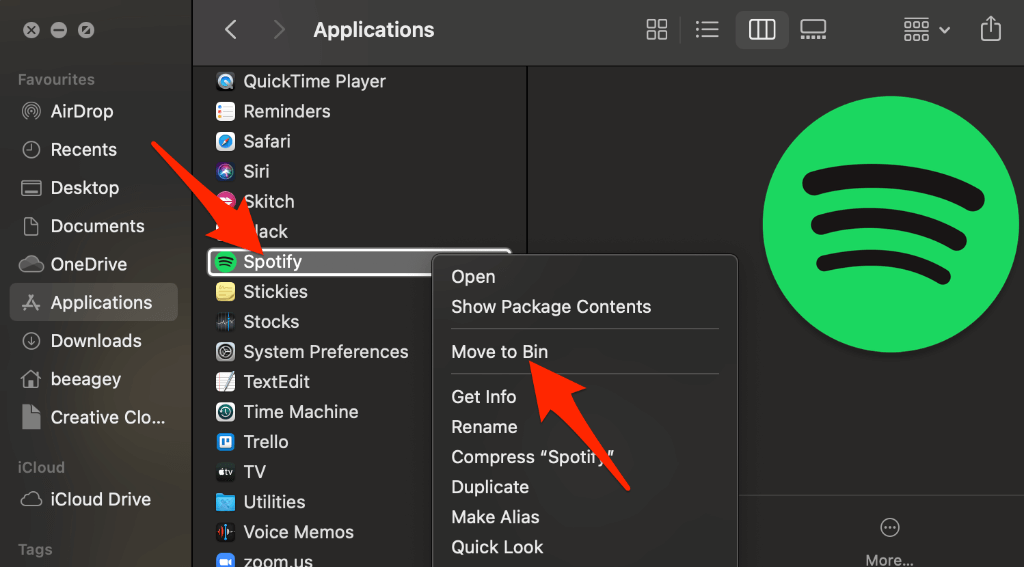Image resolution: width=1024 pixels, height=567 pixels.
Task: Switch to gallery view
Action: [813, 30]
